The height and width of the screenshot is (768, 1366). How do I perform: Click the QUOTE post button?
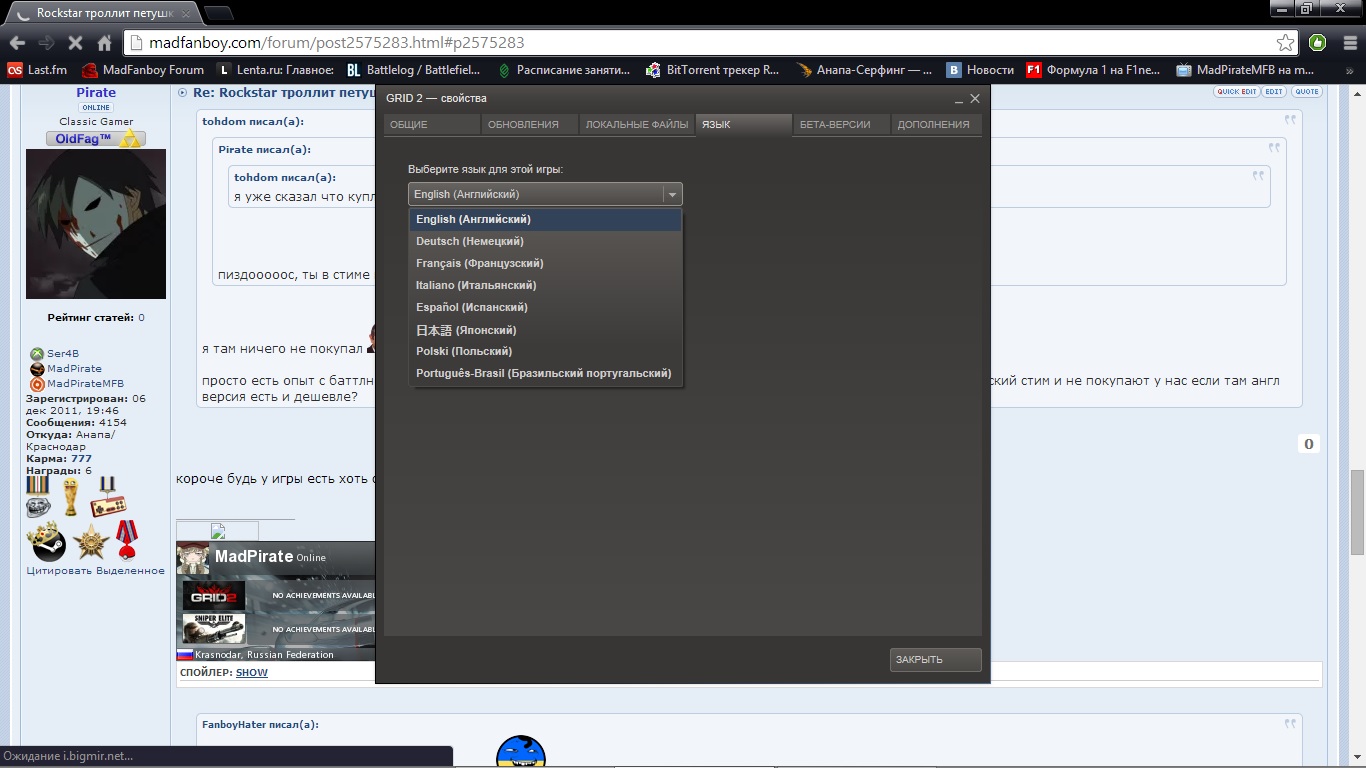pos(1306,92)
